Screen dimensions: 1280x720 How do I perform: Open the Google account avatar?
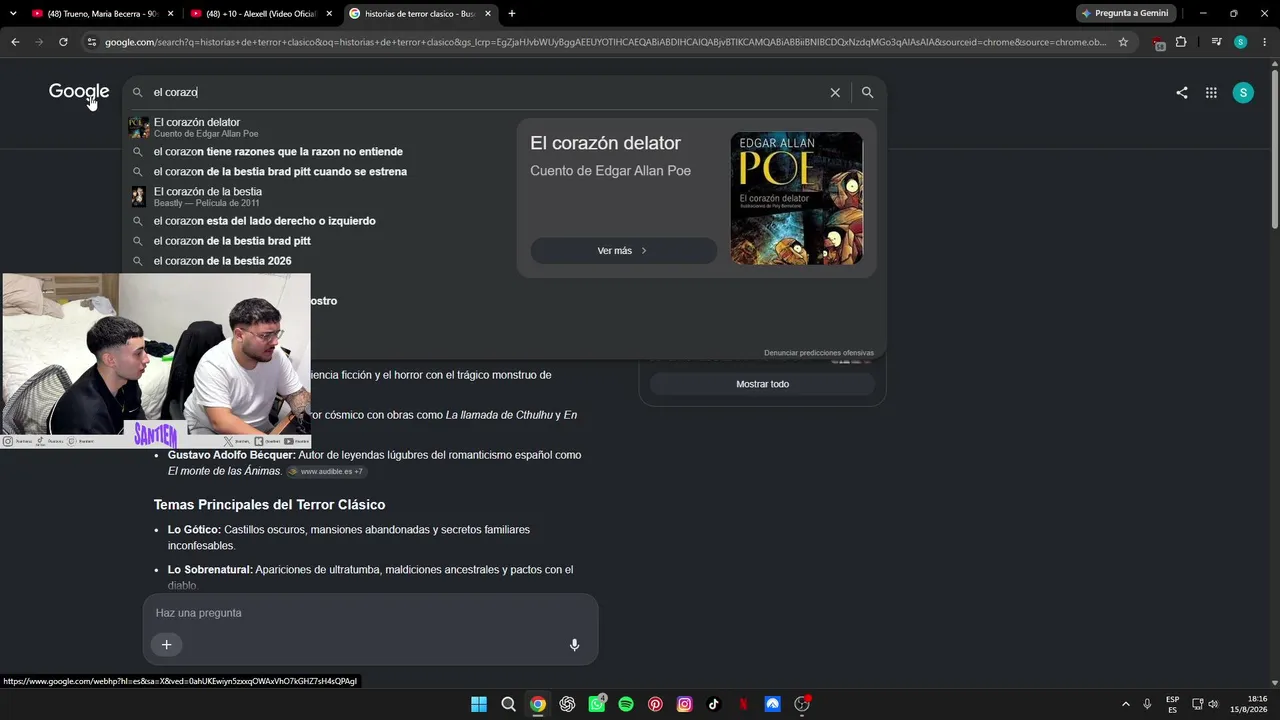coord(1243,93)
